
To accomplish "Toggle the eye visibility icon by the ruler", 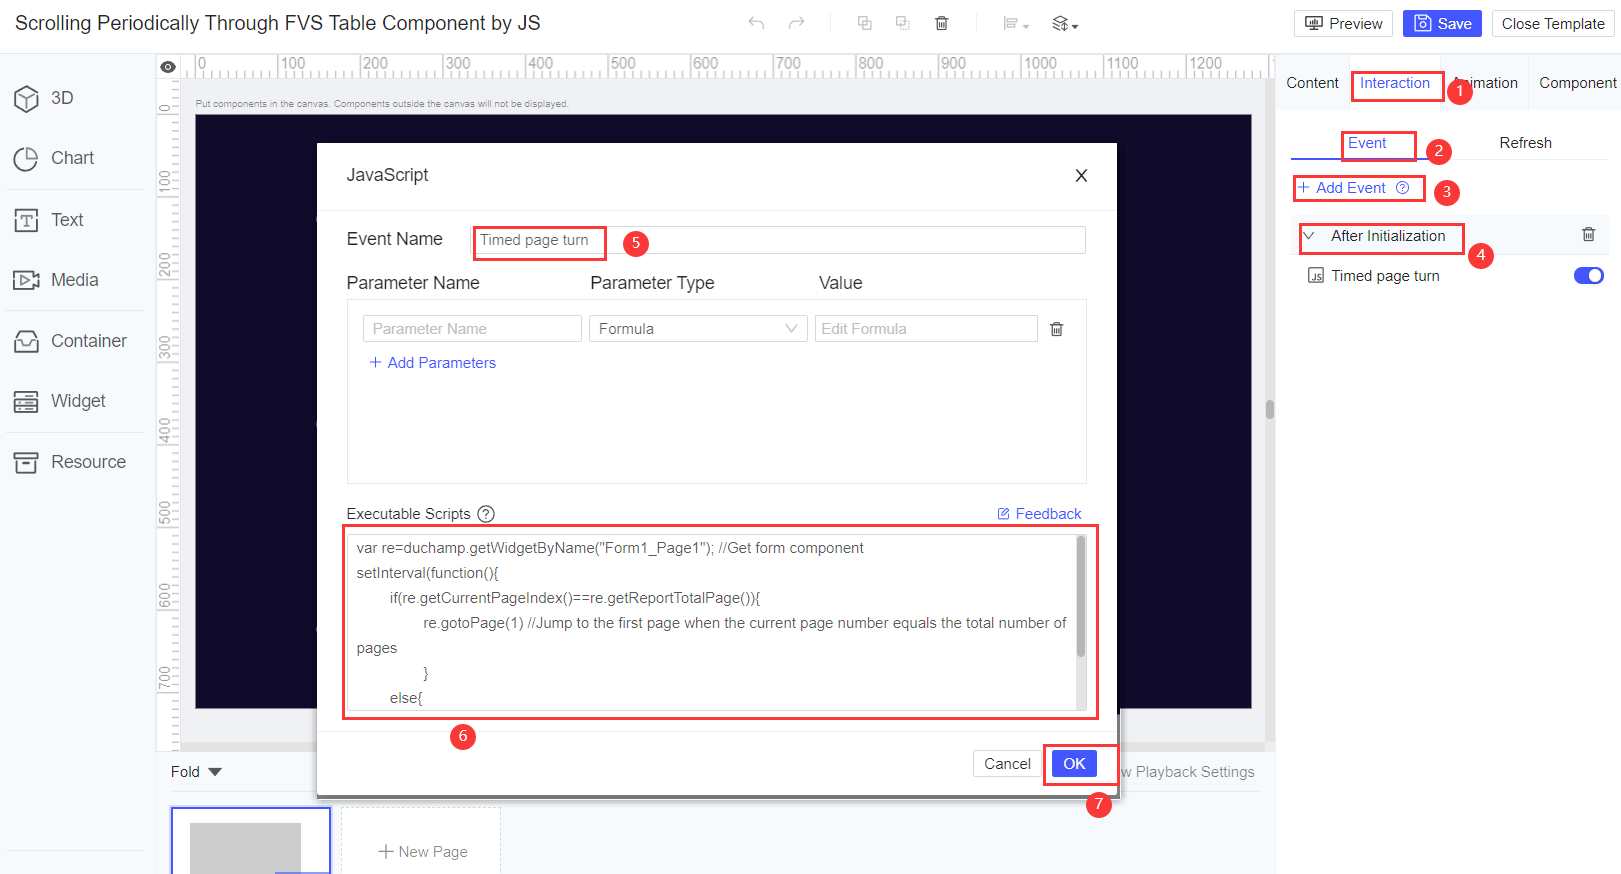I will click(x=168, y=67).
